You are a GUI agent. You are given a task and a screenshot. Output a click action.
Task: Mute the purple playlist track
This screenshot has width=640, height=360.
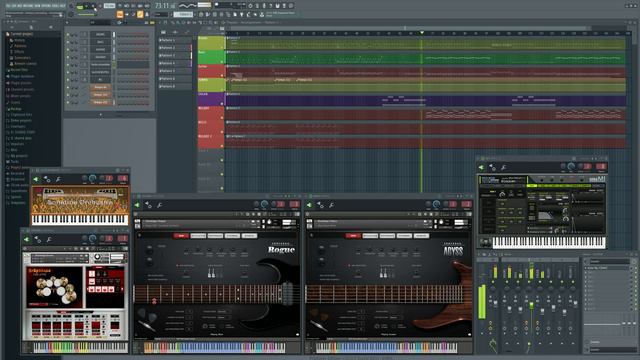point(222,103)
